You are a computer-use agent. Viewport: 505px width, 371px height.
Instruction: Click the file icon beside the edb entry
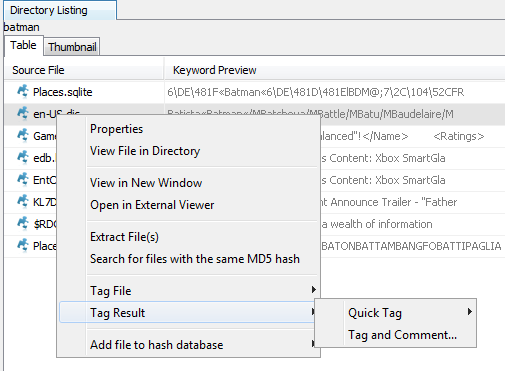click(23, 157)
